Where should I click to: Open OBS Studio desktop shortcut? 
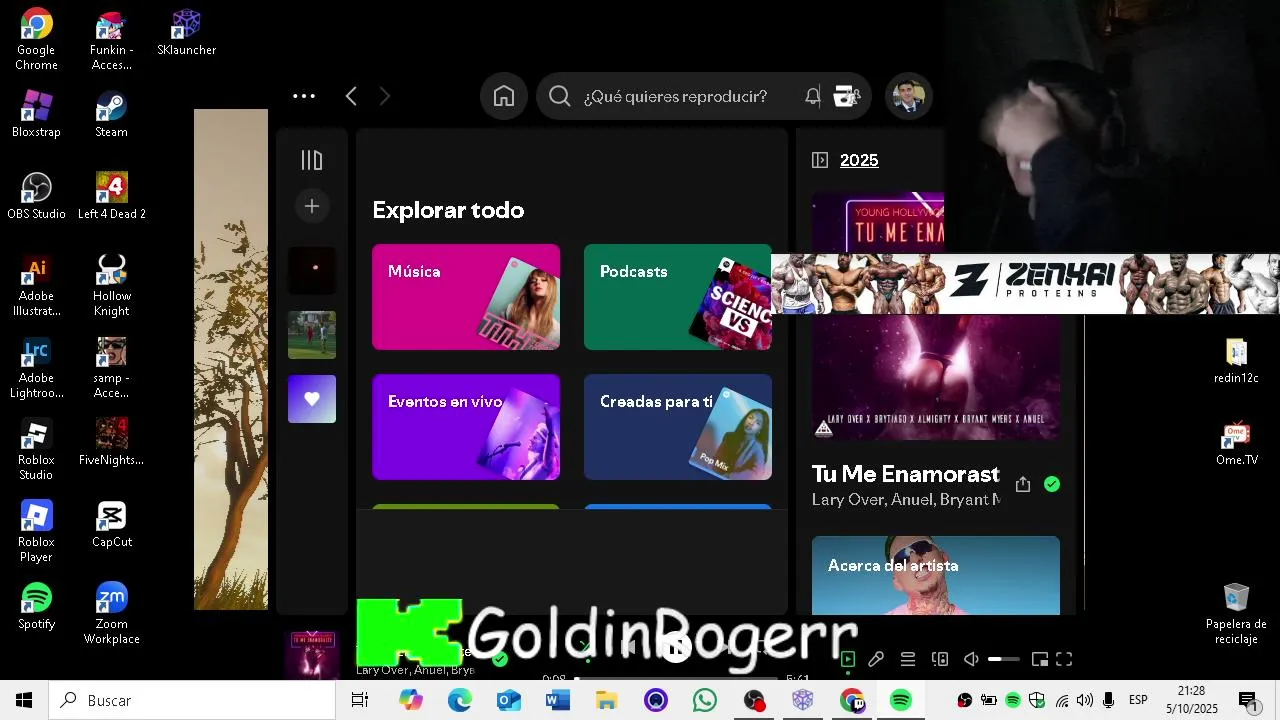[36, 197]
